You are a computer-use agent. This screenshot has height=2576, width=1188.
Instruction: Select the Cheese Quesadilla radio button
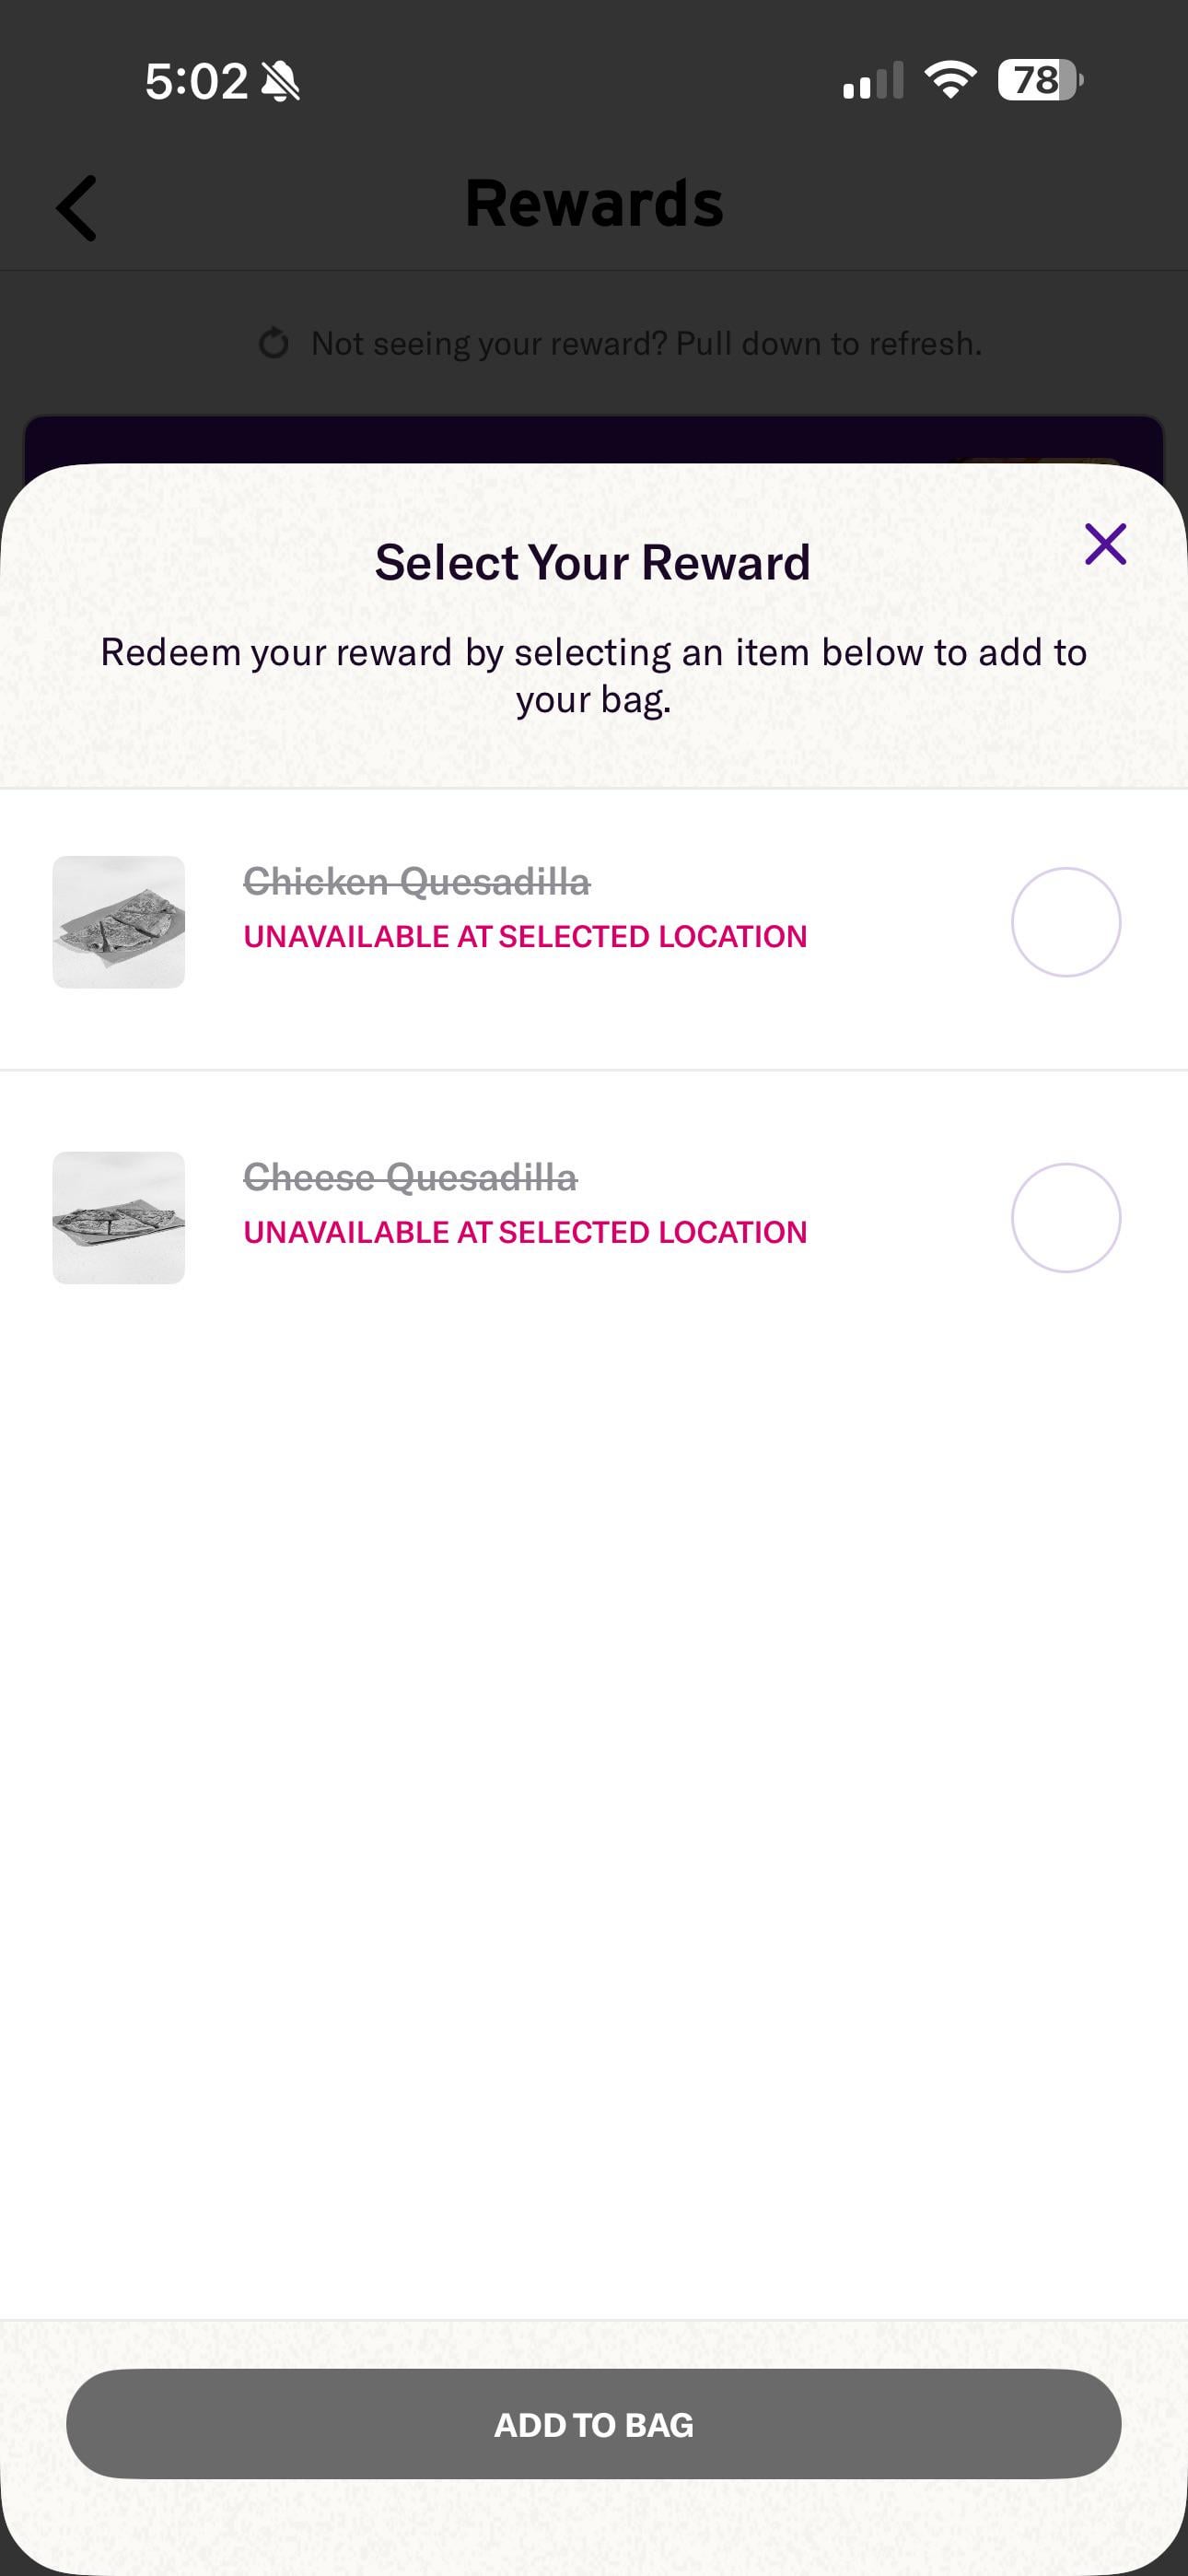click(1065, 1218)
